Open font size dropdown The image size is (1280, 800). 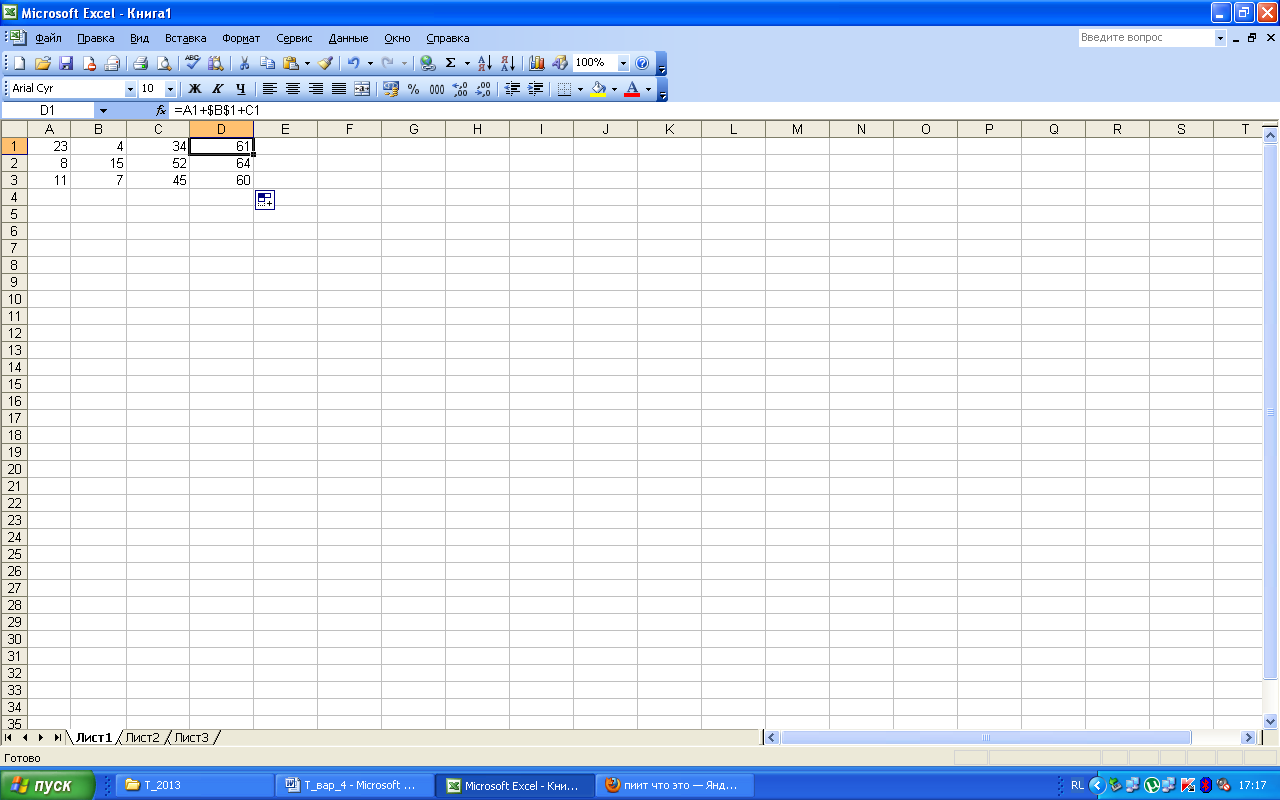170,89
